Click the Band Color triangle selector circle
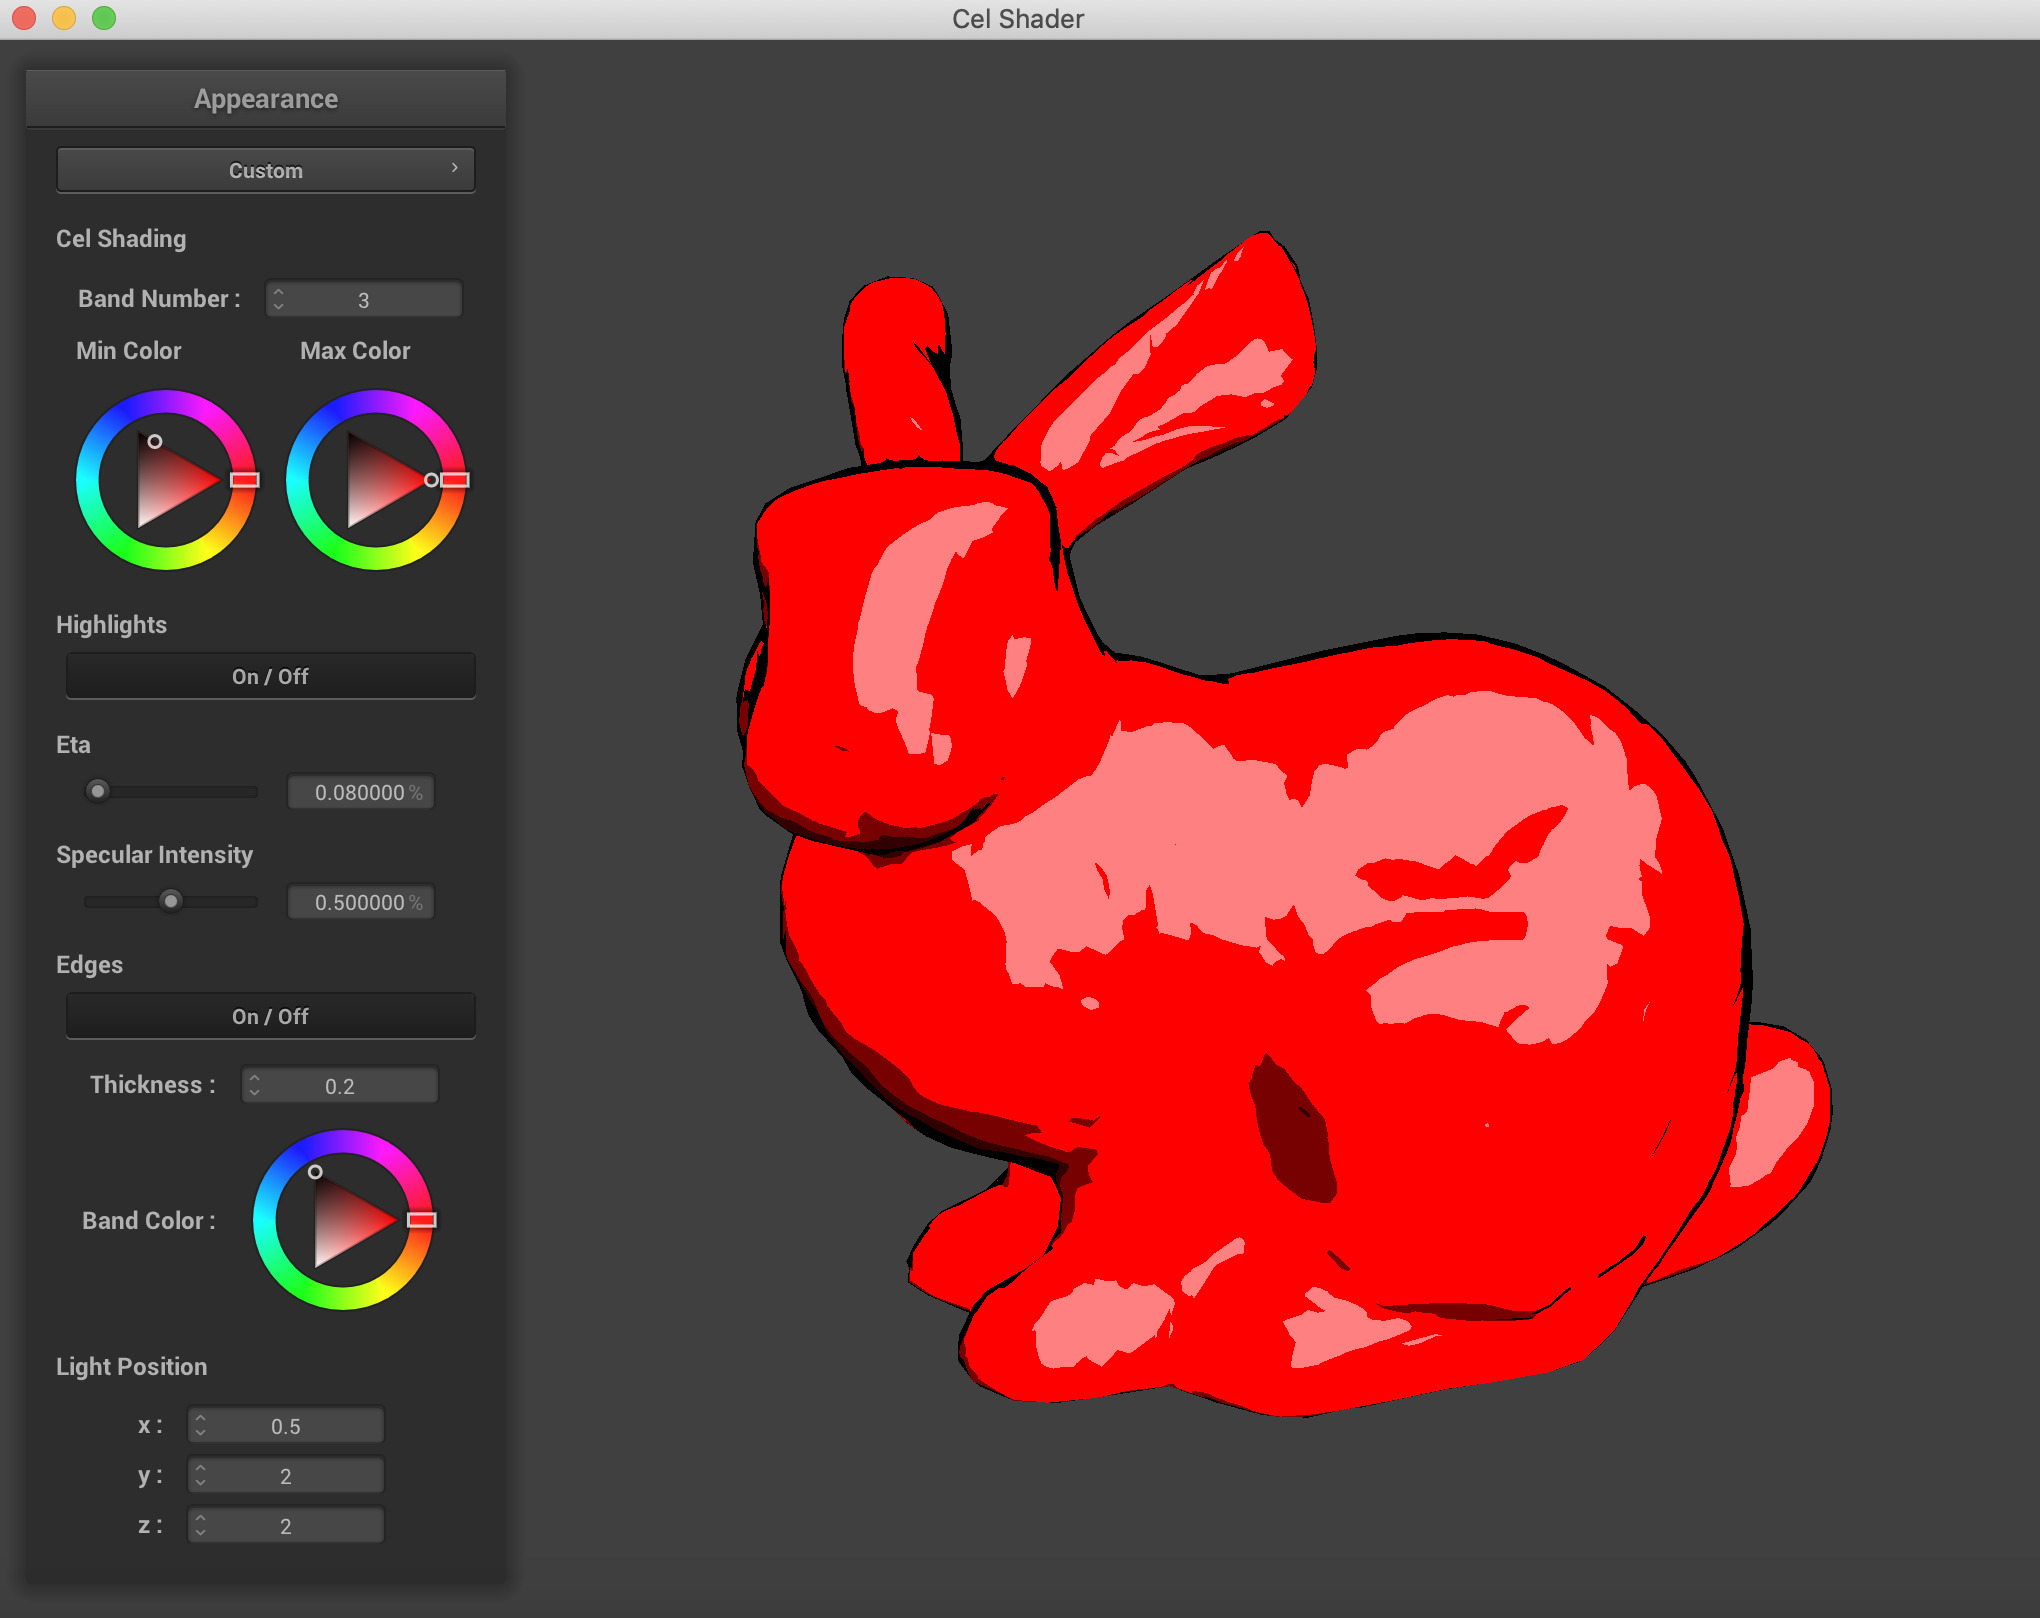Image resolution: width=2040 pixels, height=1618 pixels. pos(315,1171)
